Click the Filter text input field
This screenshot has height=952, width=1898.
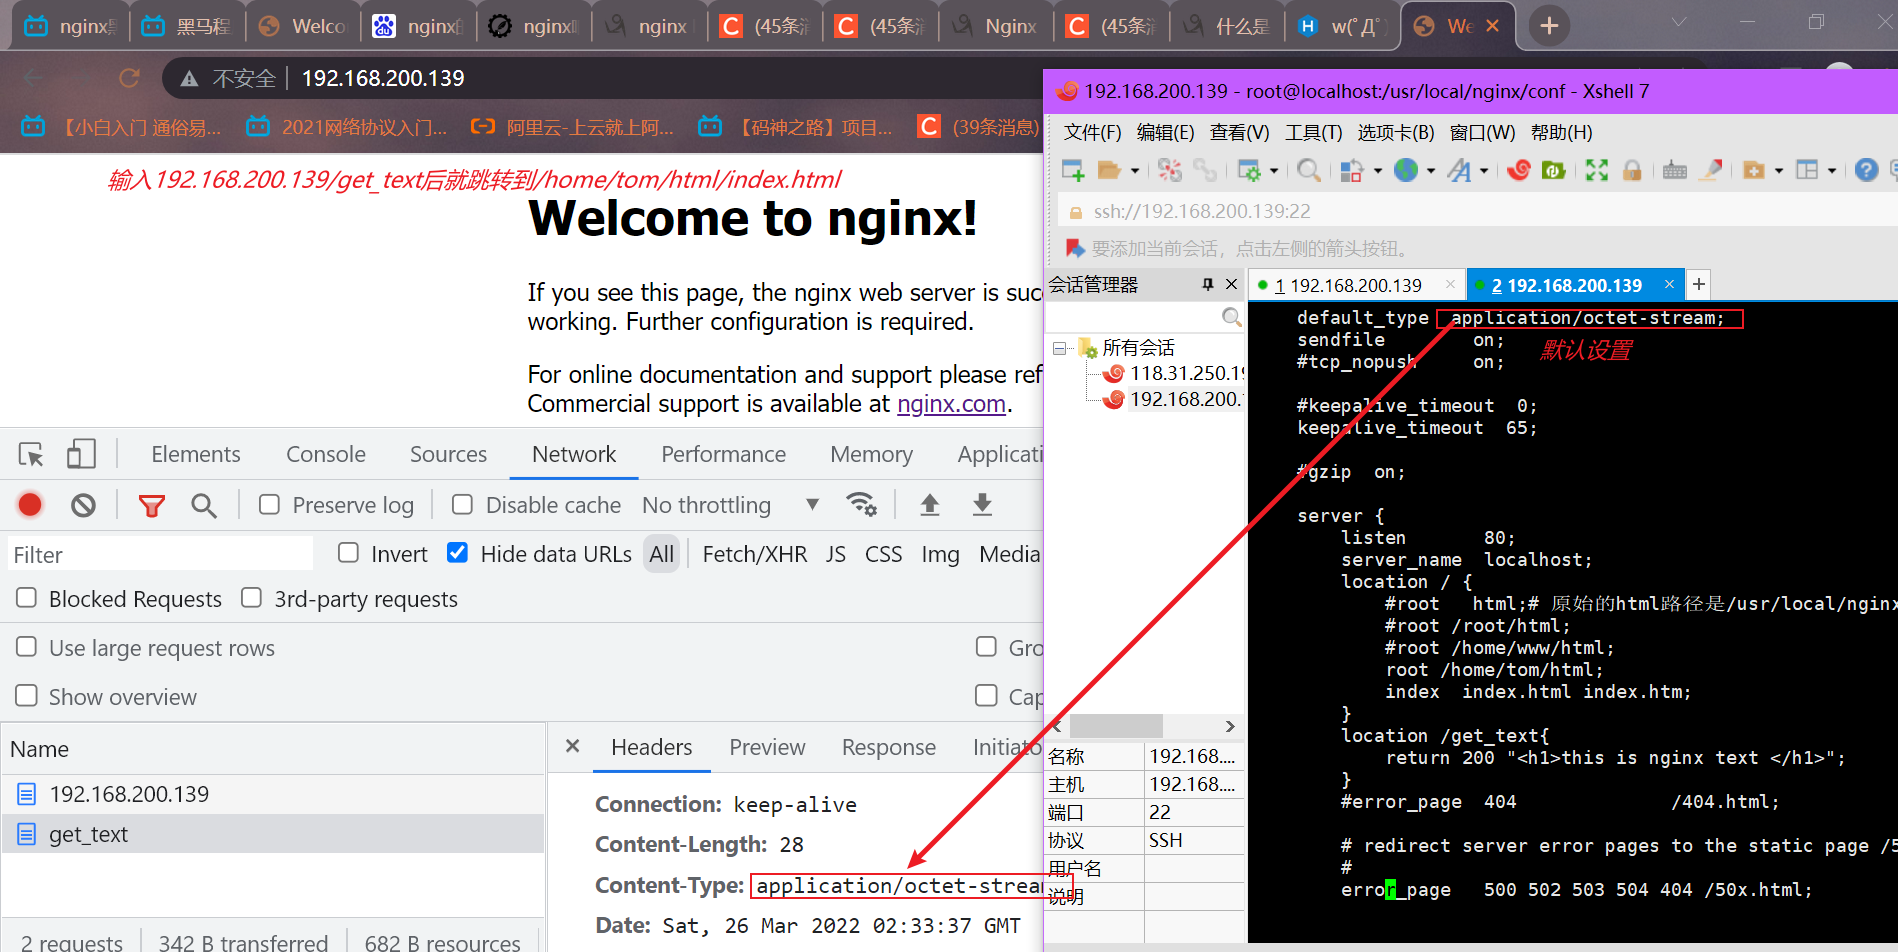click(x=160, y=554)
